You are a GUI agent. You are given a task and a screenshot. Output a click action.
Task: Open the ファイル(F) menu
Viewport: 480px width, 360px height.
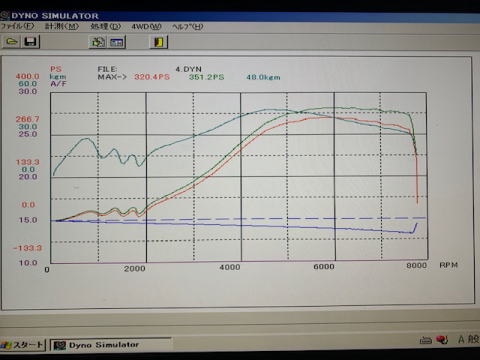pyautogui.click(x=17, y=26)
